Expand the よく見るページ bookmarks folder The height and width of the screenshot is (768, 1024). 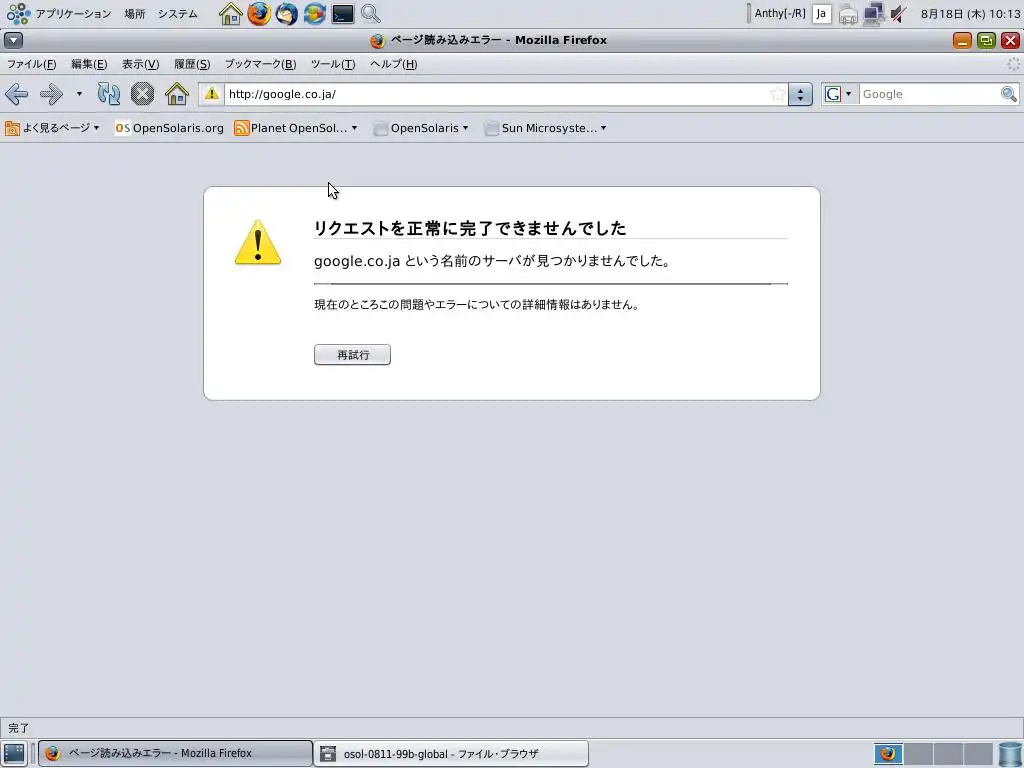52,128
